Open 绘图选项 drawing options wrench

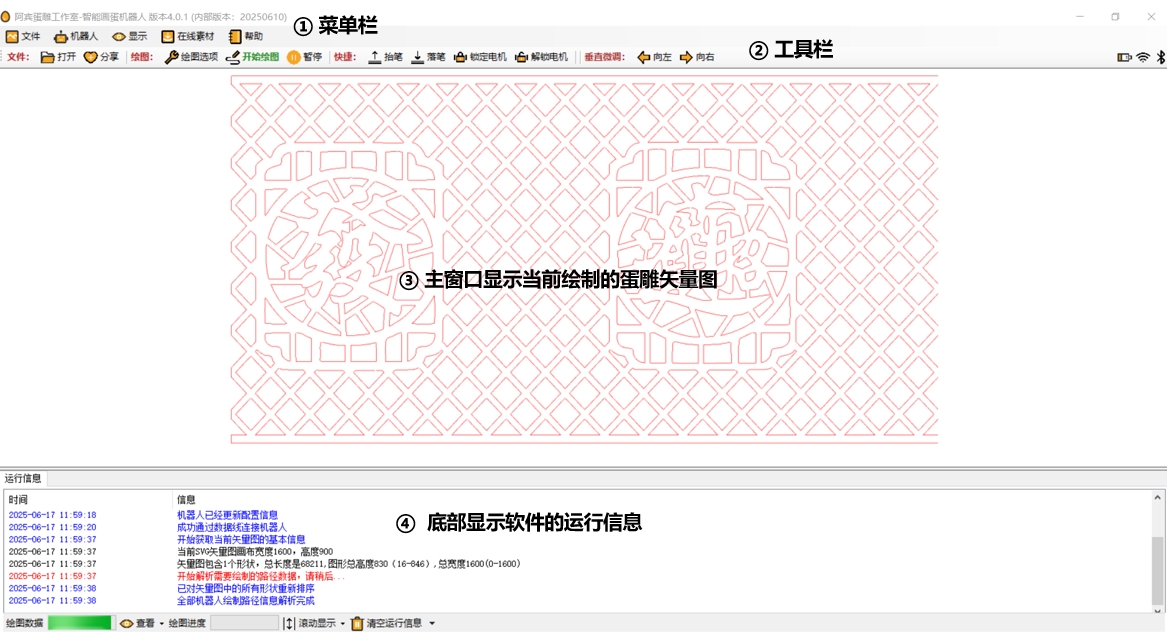[172, 57]
